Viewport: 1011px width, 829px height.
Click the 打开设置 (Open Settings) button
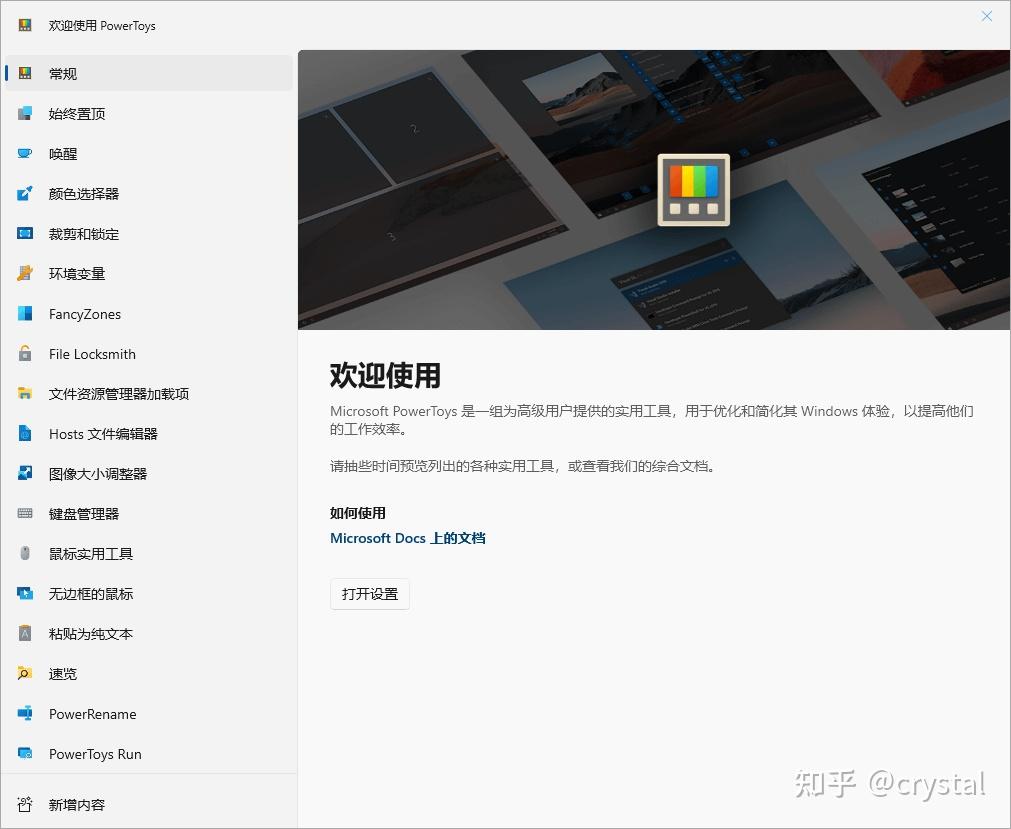pos(369,593)
